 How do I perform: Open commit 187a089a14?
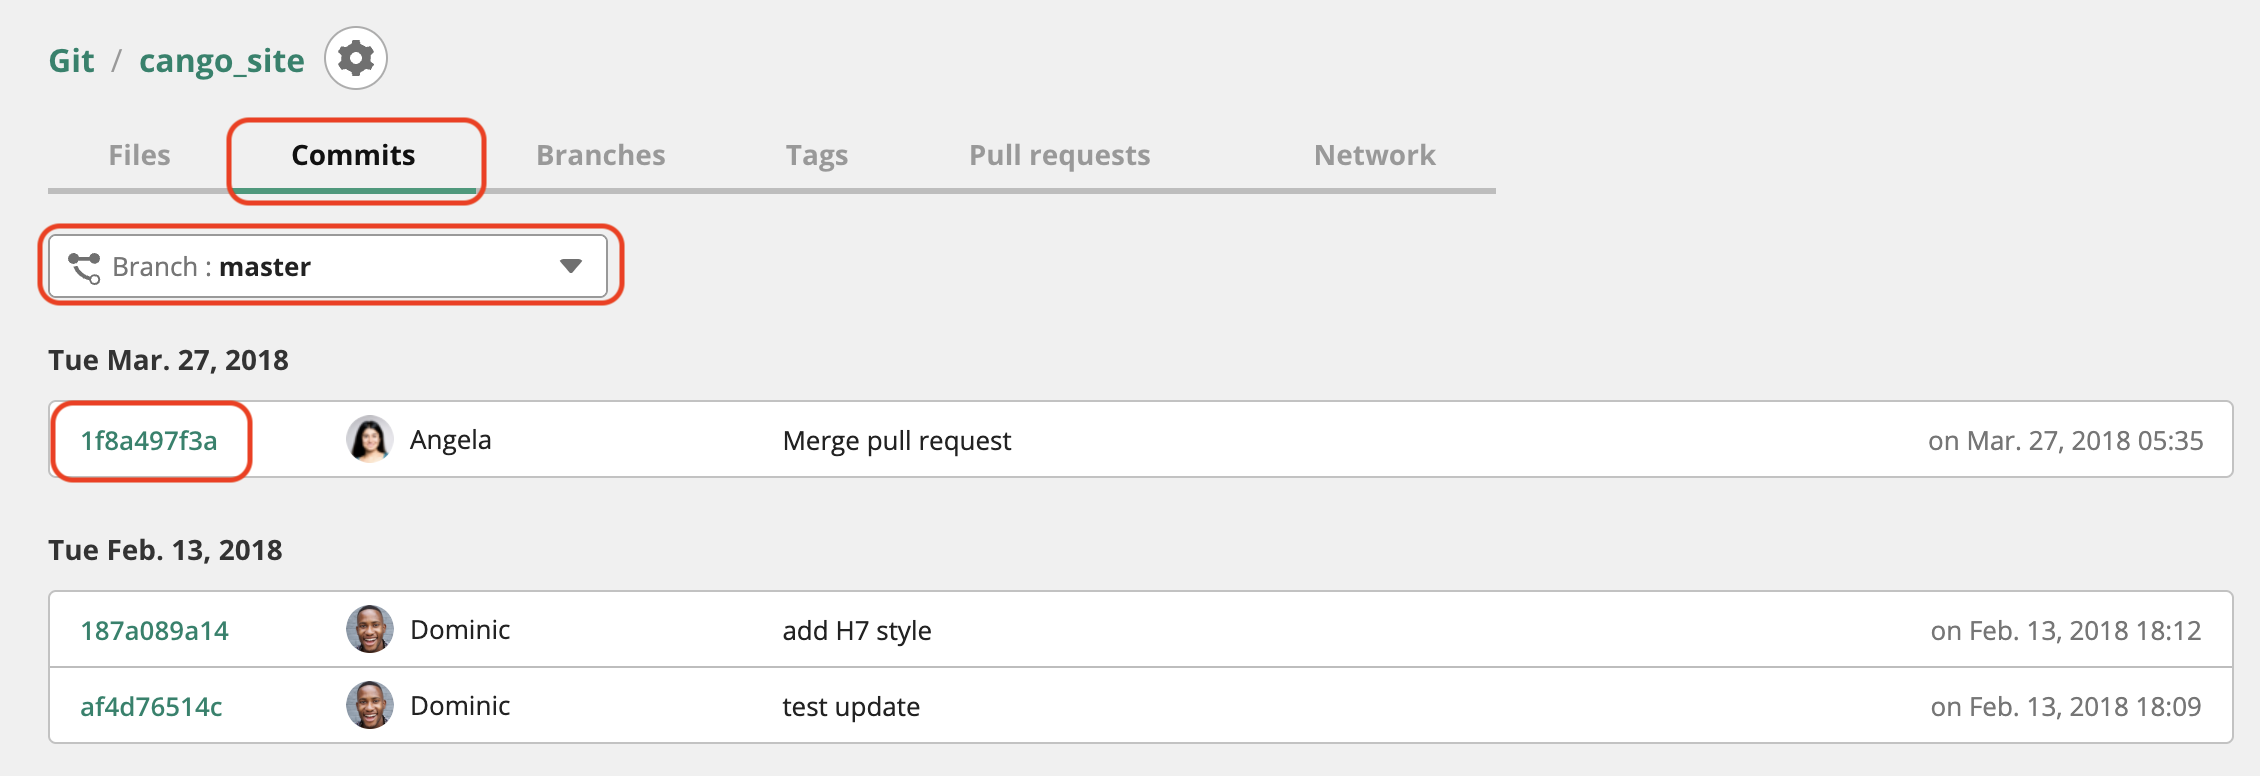[x=155, y=631]
